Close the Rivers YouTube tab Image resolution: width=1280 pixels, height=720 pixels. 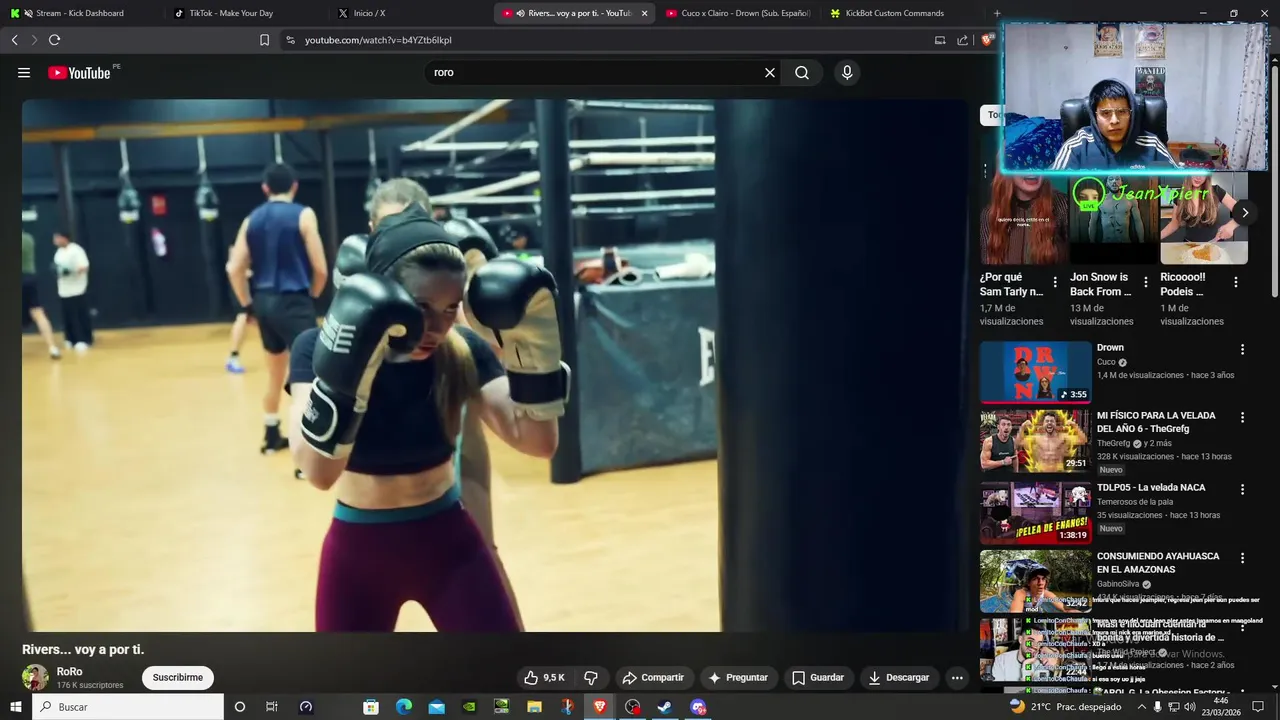644,13
